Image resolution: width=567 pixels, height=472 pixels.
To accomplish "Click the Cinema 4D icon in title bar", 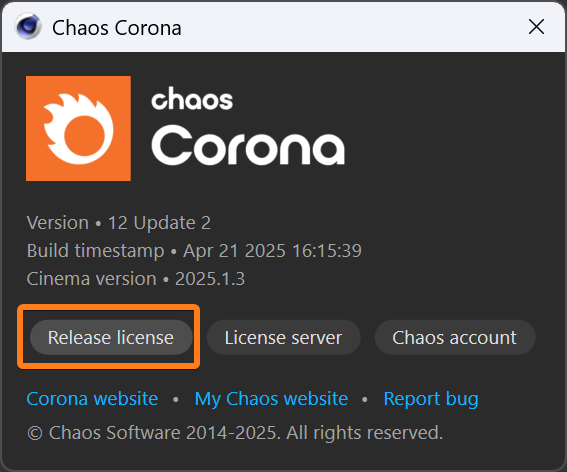I will pos(28,26).
